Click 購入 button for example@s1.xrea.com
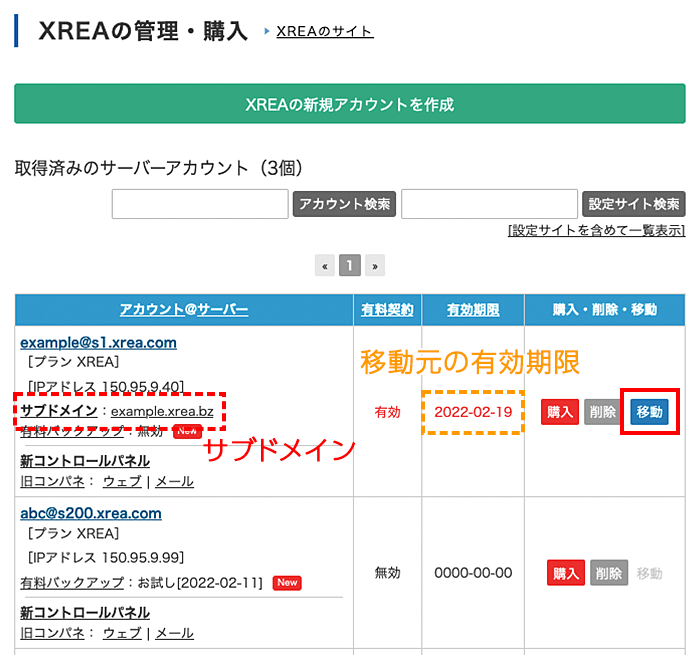The image size is (700, 656). coord(561,412)
